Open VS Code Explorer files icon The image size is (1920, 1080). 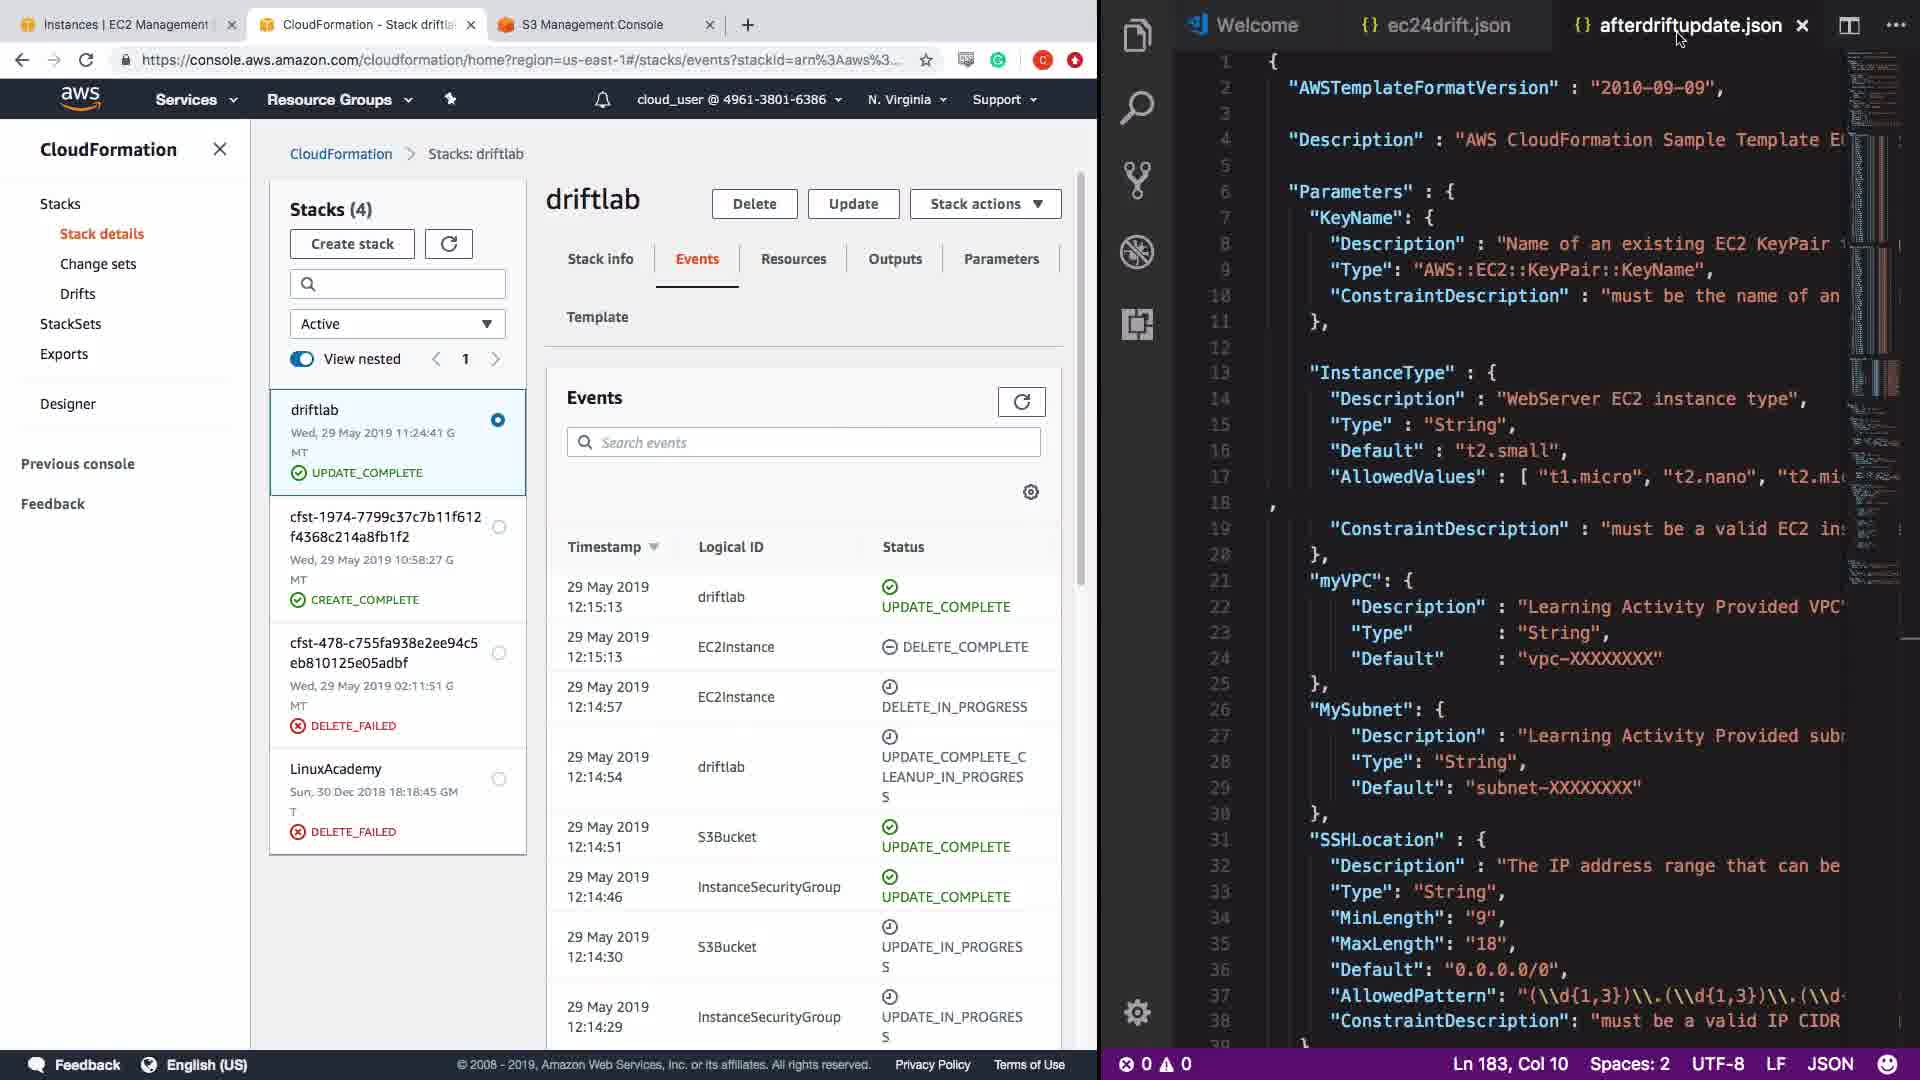point(1137,36)
